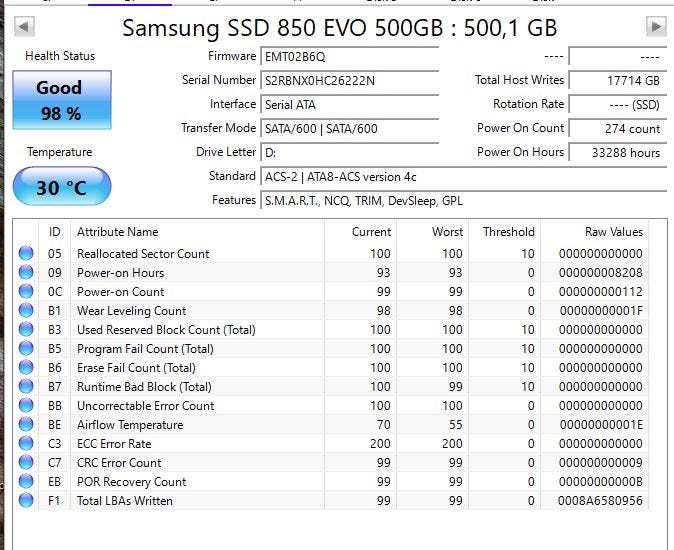
Task: Click Rotation Rate value ---- (SSD)
Action: (x=618, y=104)
